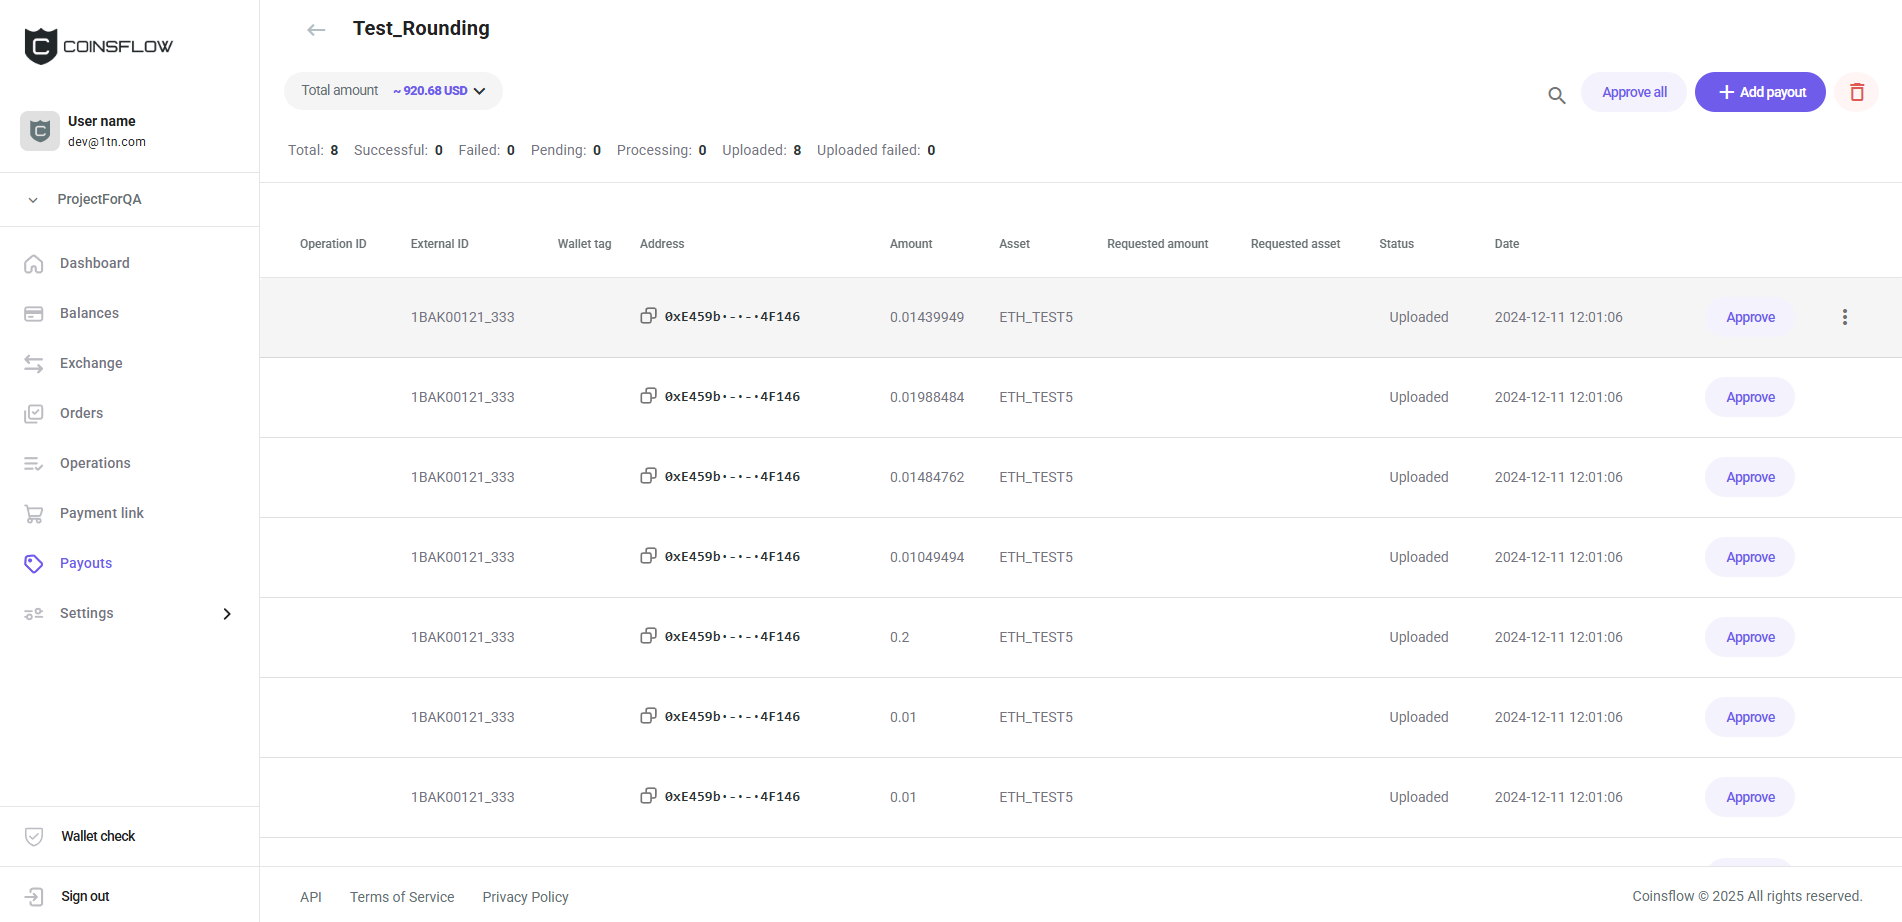Navigate to the Exchange page
The width and height of the screenshot is (1902, 922).
(x=91, y=363)
